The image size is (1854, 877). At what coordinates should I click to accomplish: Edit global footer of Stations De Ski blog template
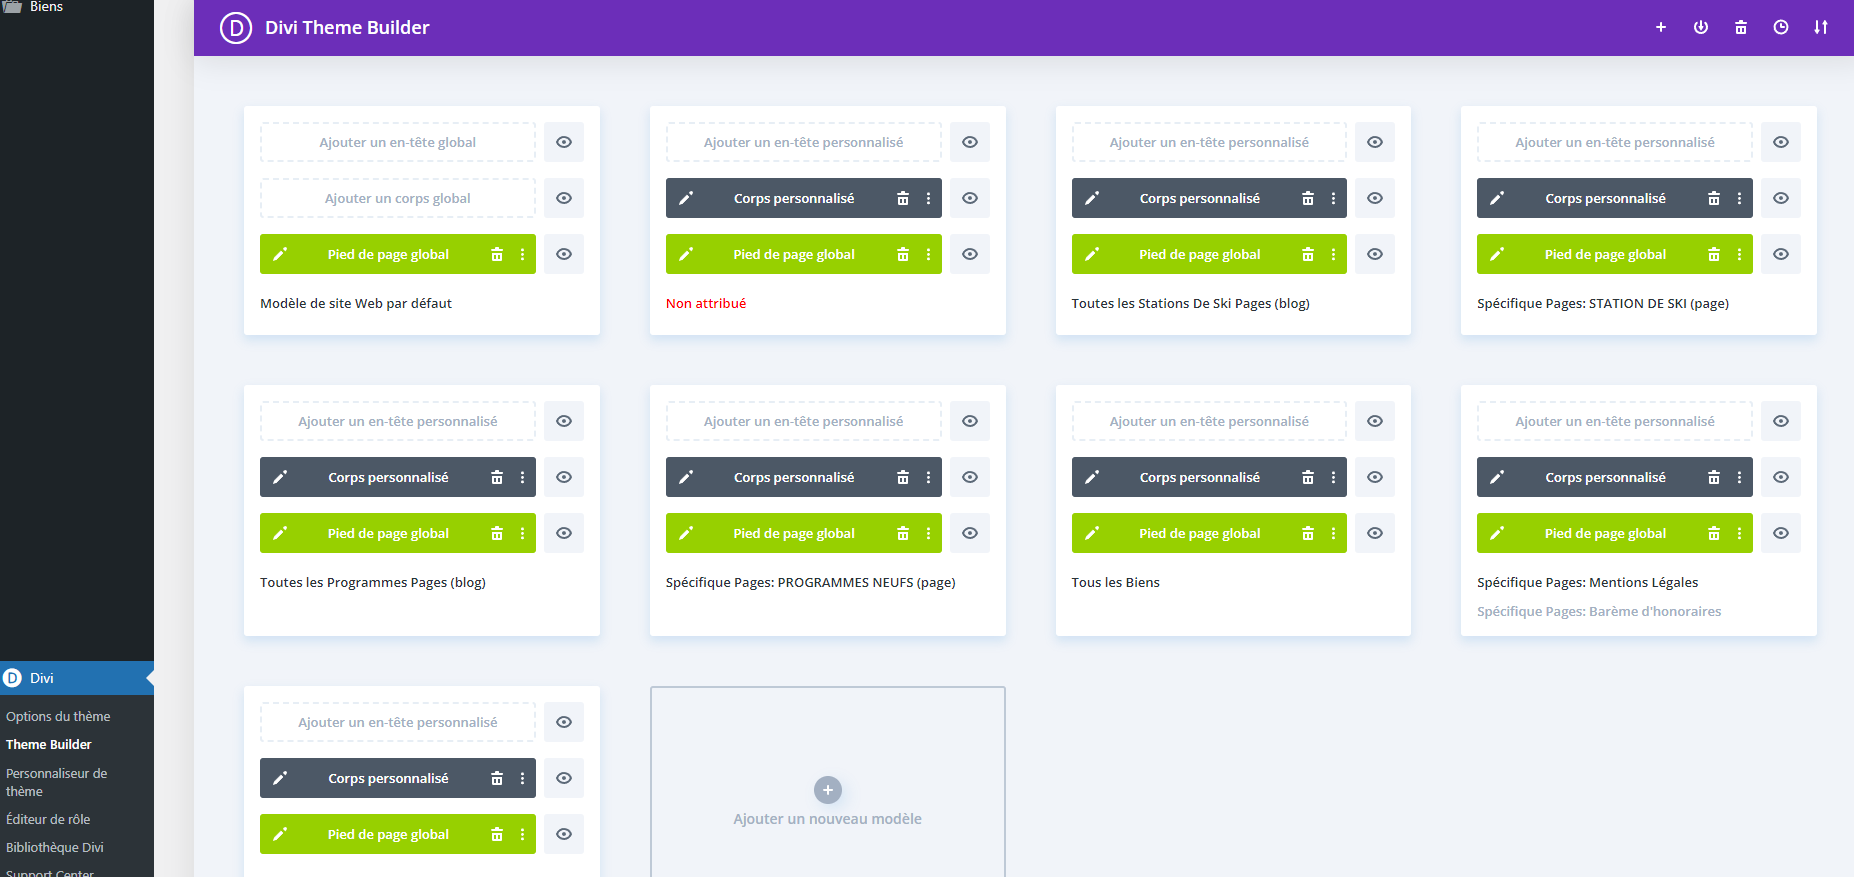pos(1092,254)
